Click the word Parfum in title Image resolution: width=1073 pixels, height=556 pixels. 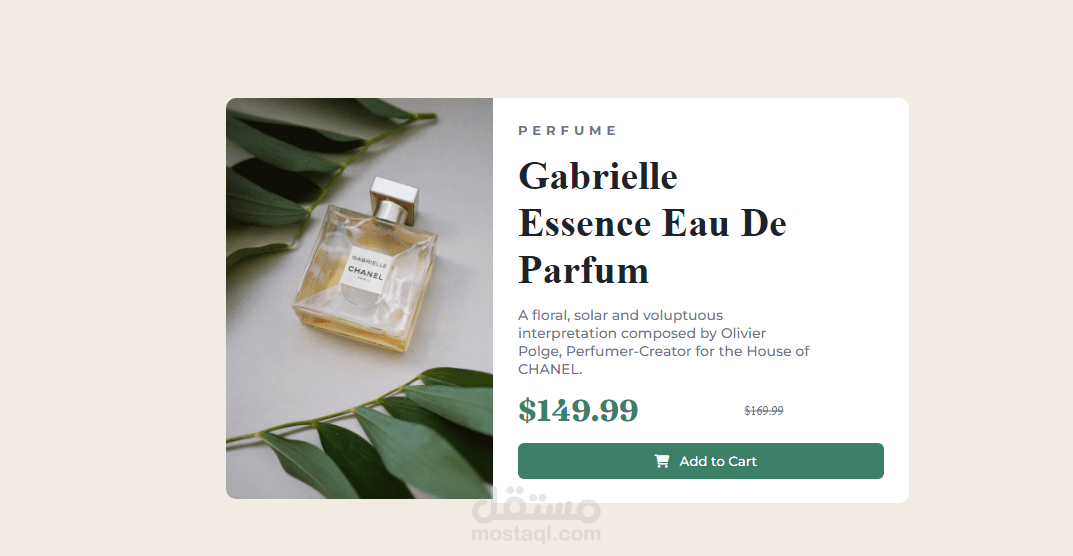[583, 270]
